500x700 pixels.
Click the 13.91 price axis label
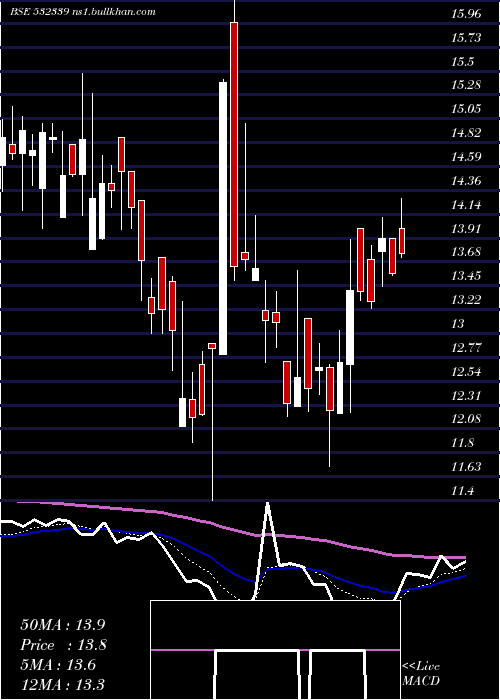466,229
